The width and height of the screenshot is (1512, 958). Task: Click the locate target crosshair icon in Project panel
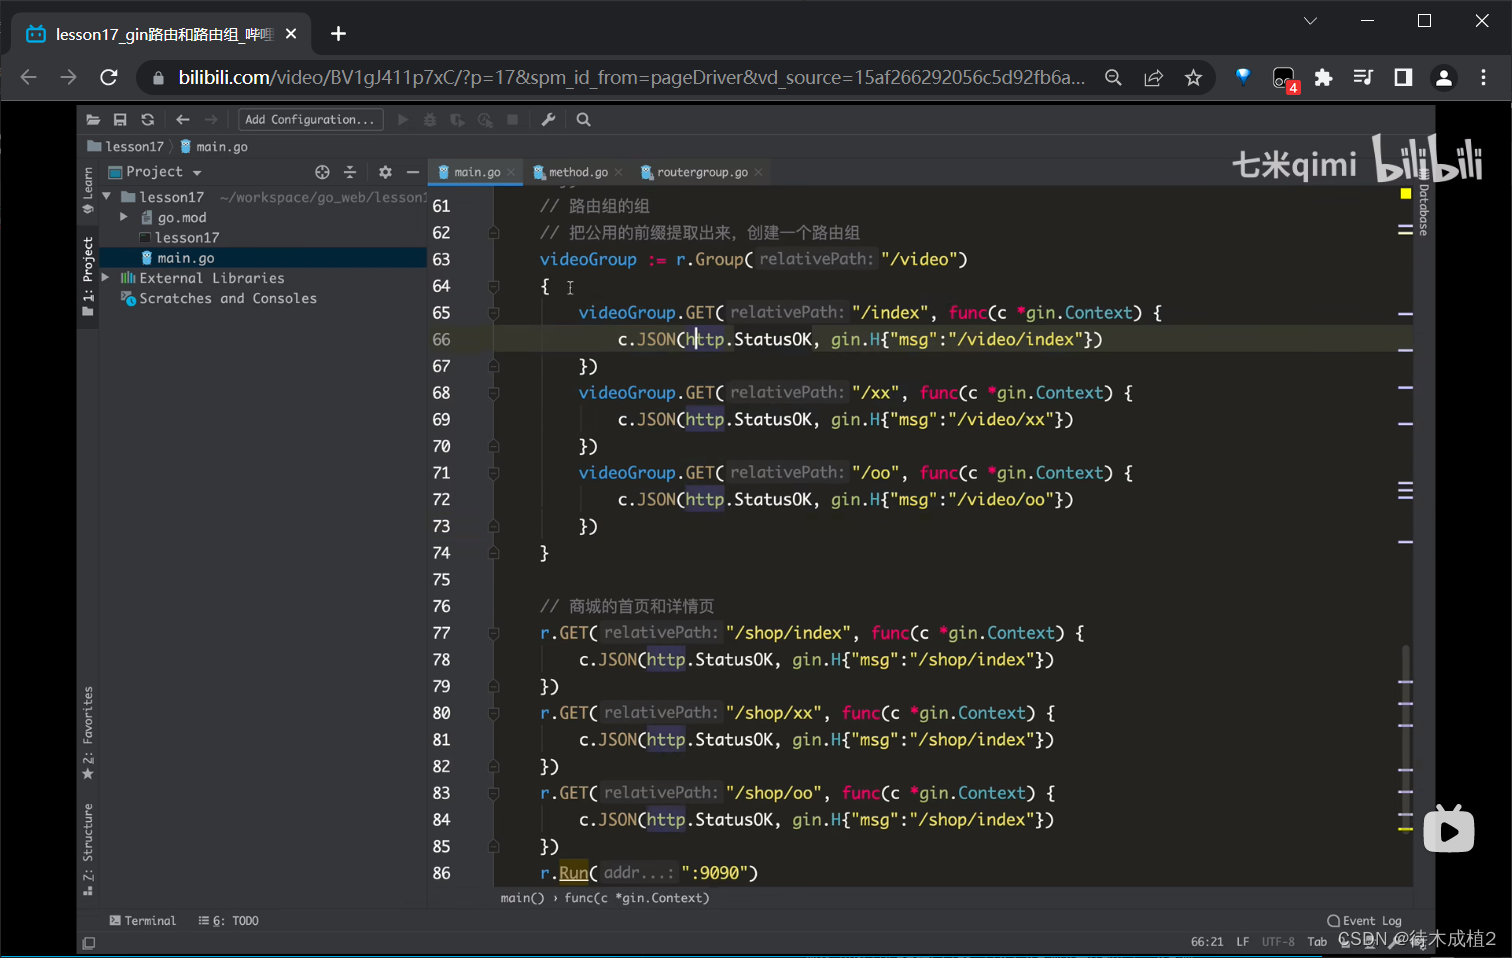[x=322, y=172]
